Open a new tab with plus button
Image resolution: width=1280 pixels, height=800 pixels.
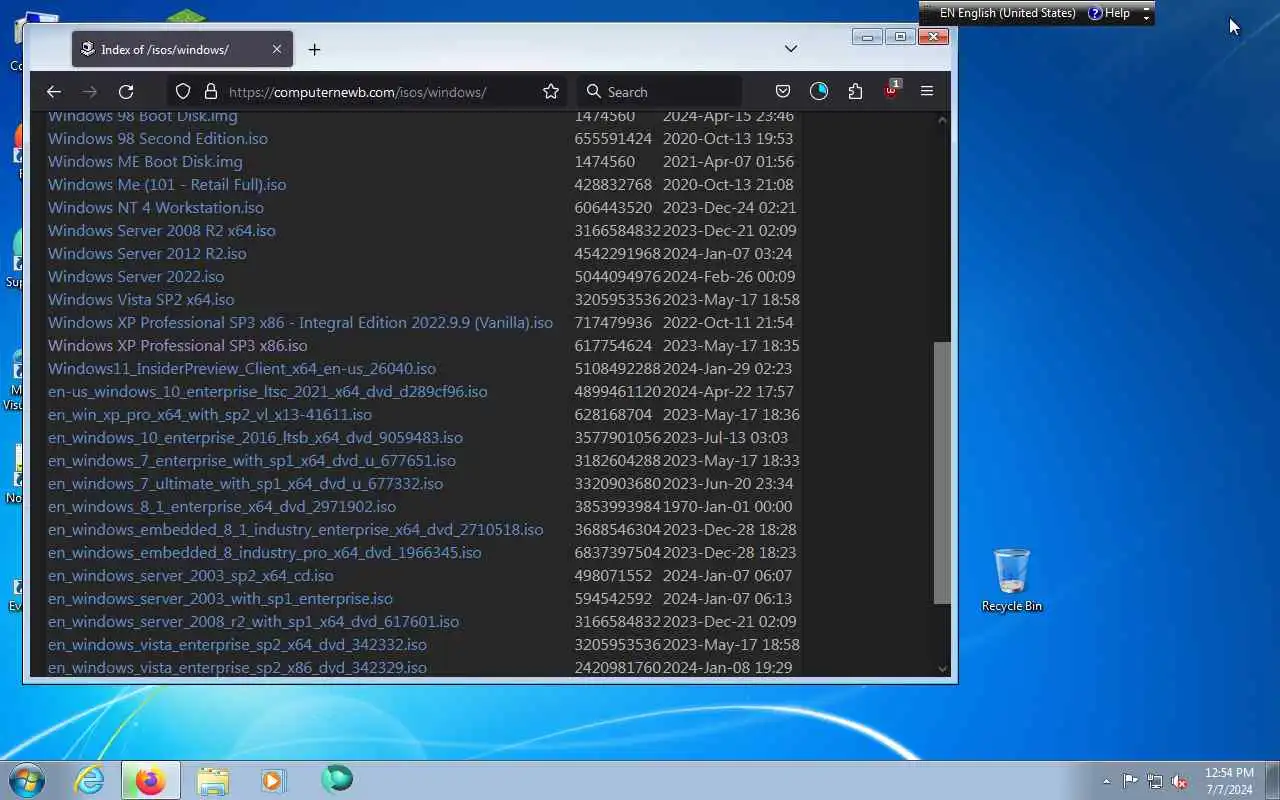pyautogui.click(x=314, y=49)
